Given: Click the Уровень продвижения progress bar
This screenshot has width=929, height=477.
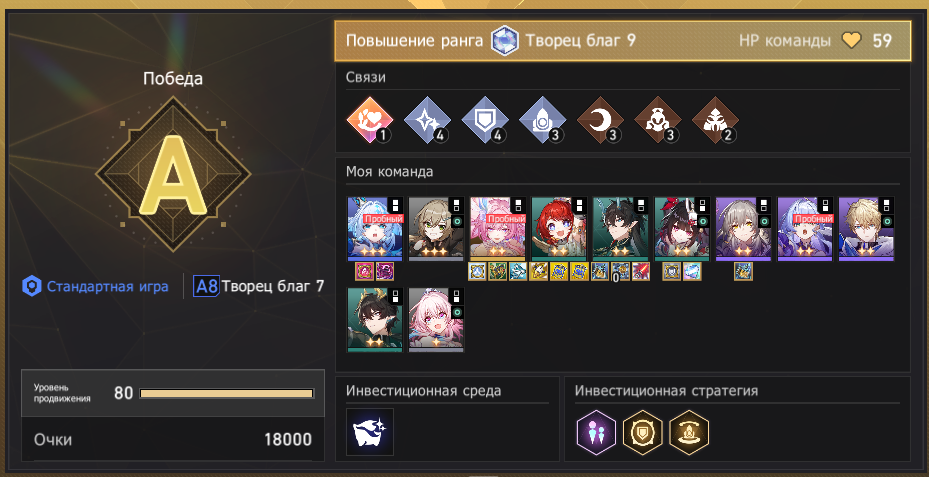Looking at the screenshot, I should click(x=226, y=393).
